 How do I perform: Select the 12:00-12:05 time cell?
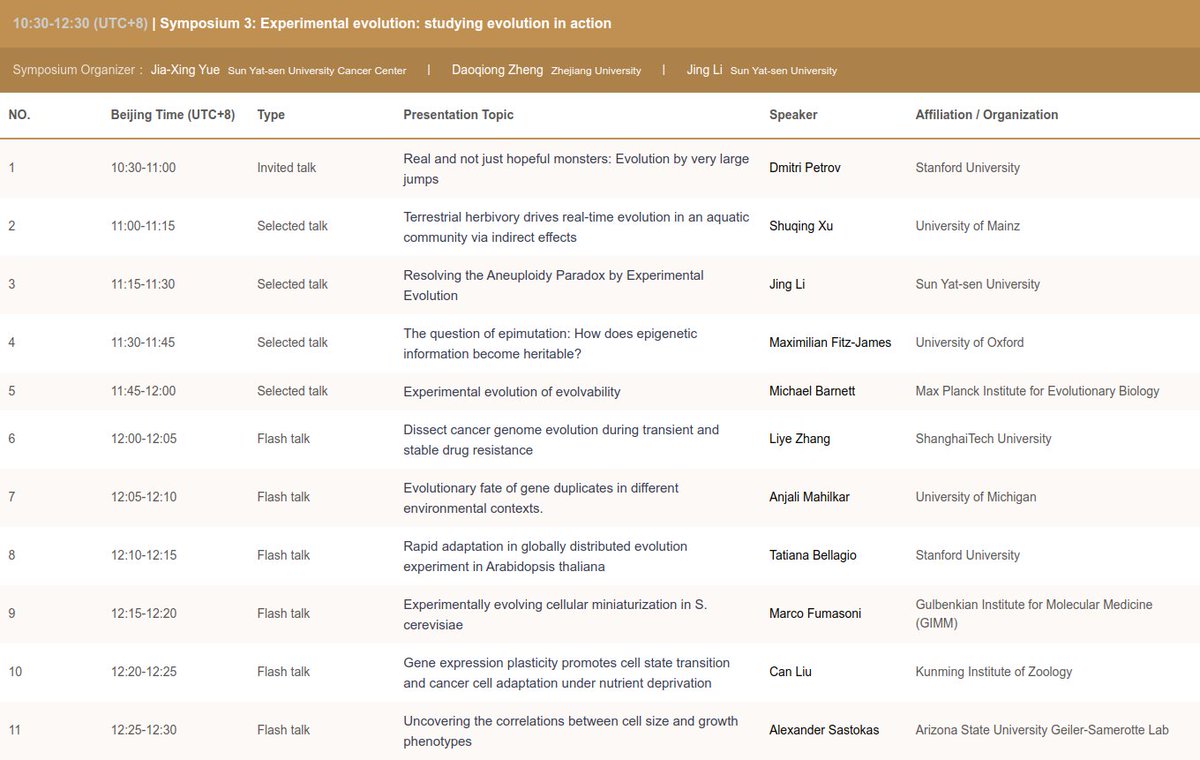tap(143, 439)
